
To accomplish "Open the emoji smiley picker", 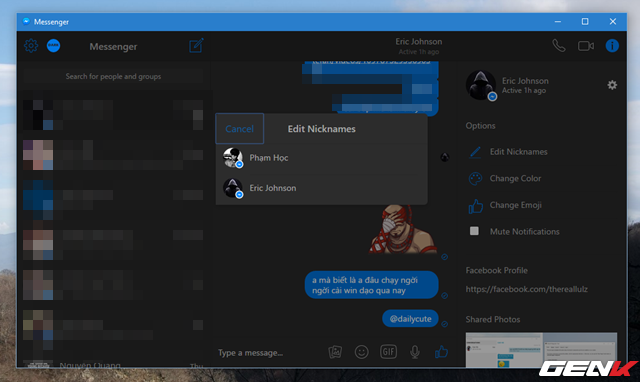I will coord(361,352).
